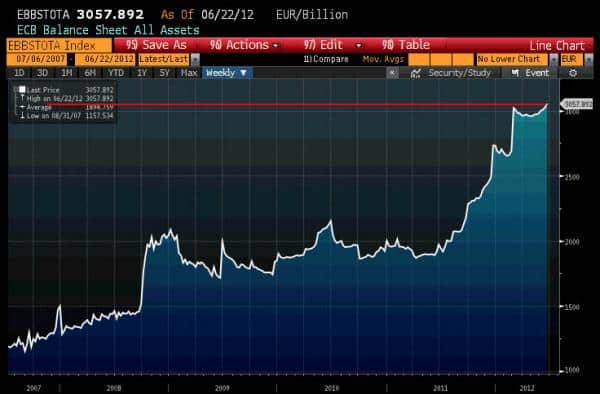Open the Weekly periodicity dropdown
600x394 pixels.
click(227, 73)
